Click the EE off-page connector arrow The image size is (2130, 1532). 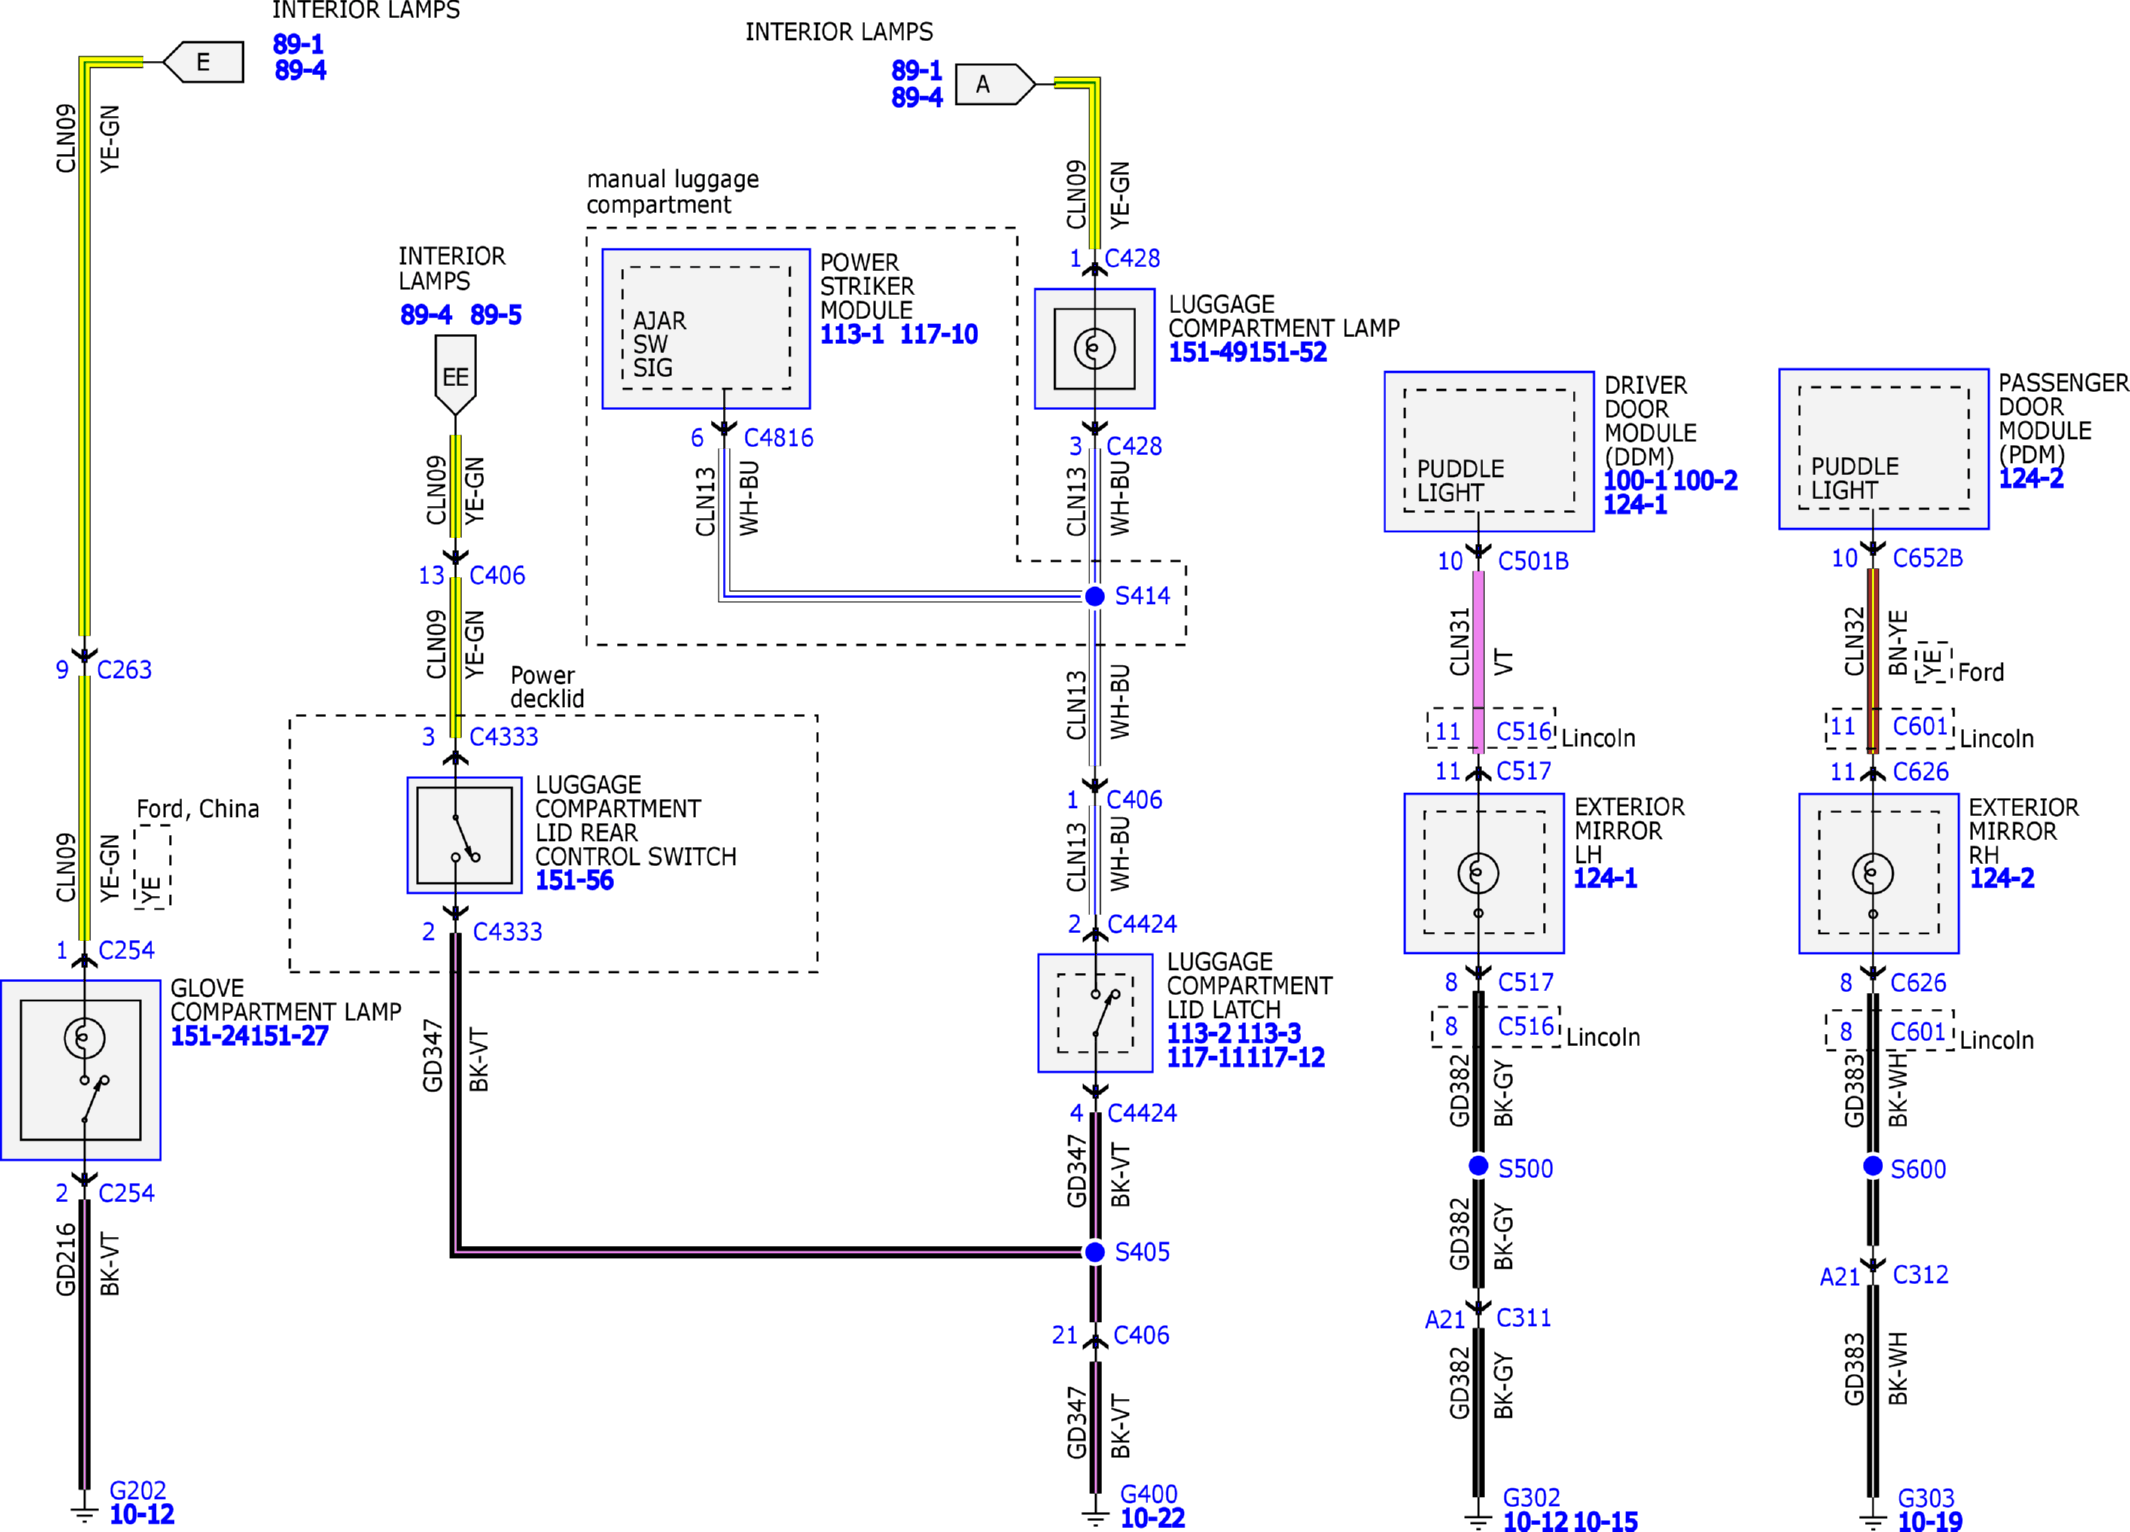tap(455, 376)
